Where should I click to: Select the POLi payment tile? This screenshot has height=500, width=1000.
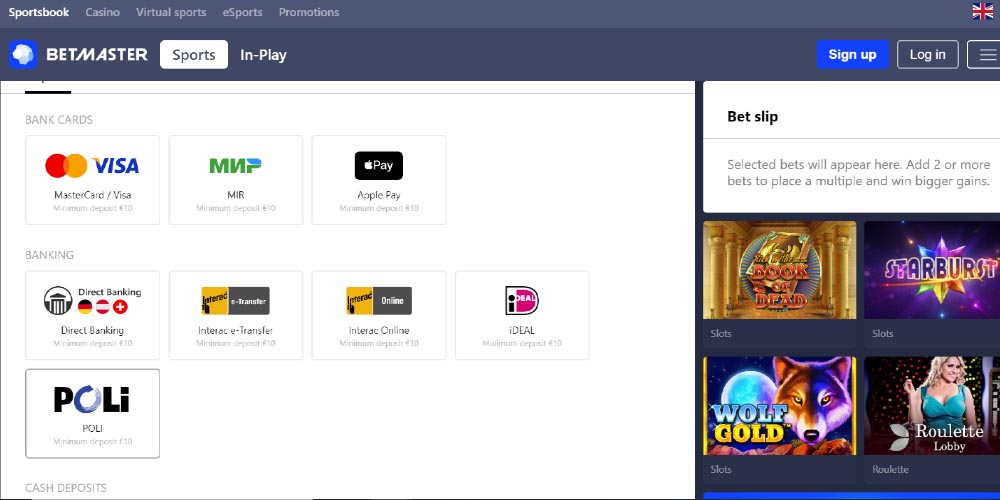pyautogui.click(x=92, y=413)
